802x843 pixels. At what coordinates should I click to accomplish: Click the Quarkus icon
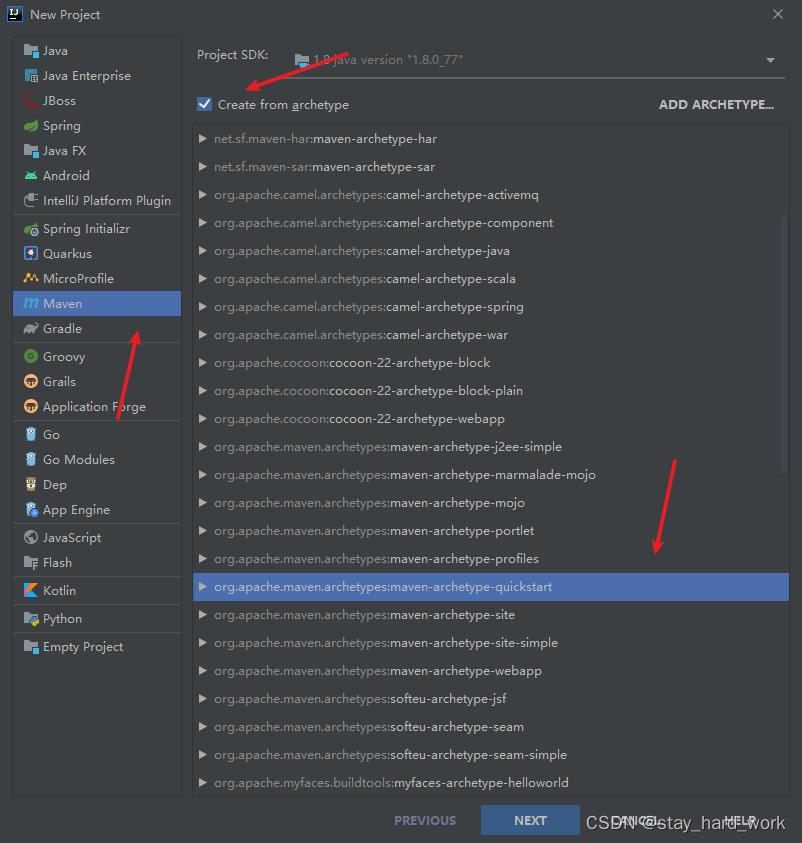[31, 254]
